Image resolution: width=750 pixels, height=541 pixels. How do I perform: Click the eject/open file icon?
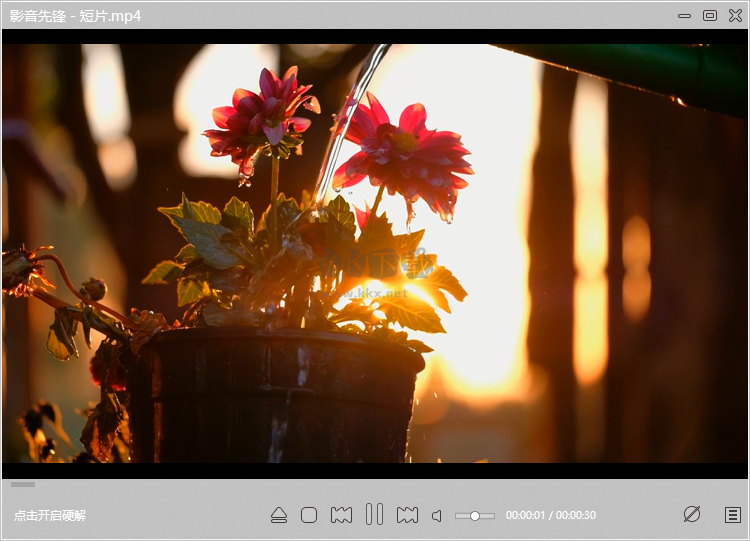point(279,515)
